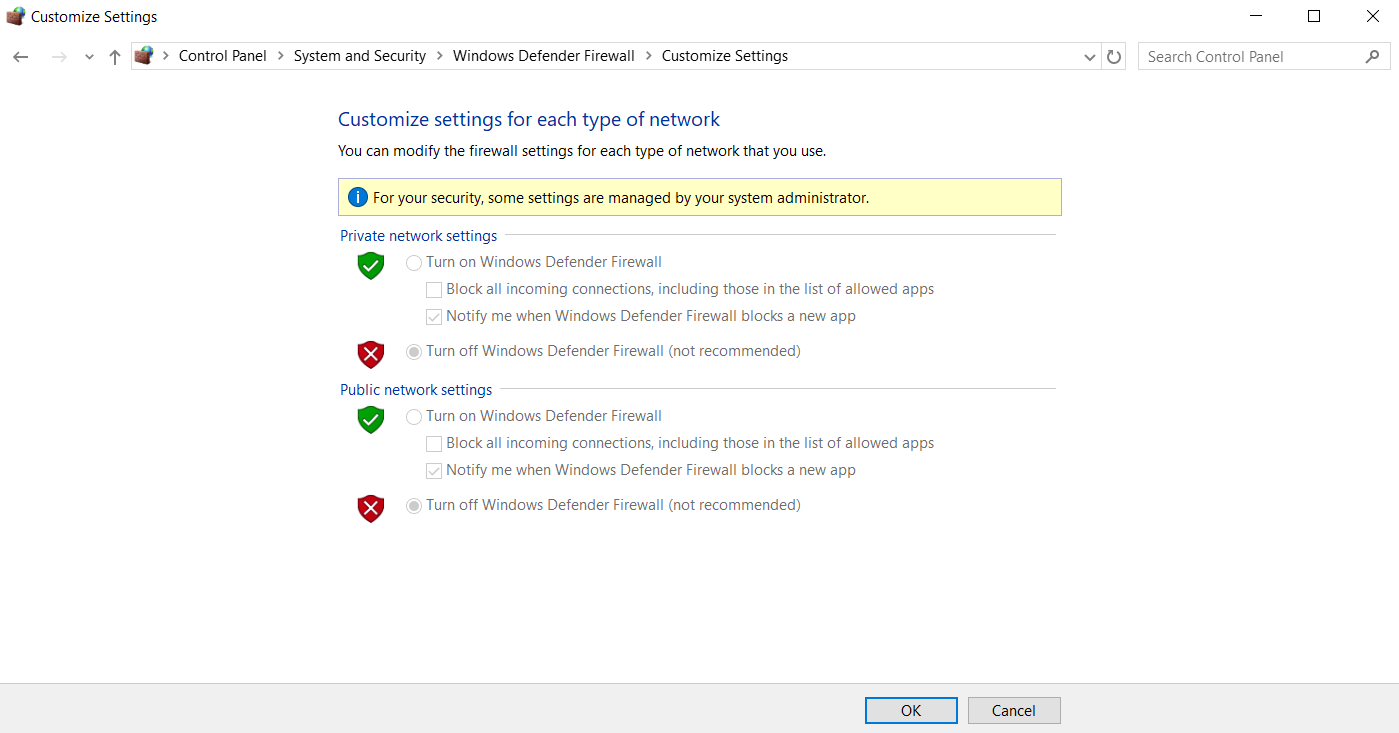Click the refresh button beside address bar
Screen dimensions: 1399x733
click(1114, 57)
